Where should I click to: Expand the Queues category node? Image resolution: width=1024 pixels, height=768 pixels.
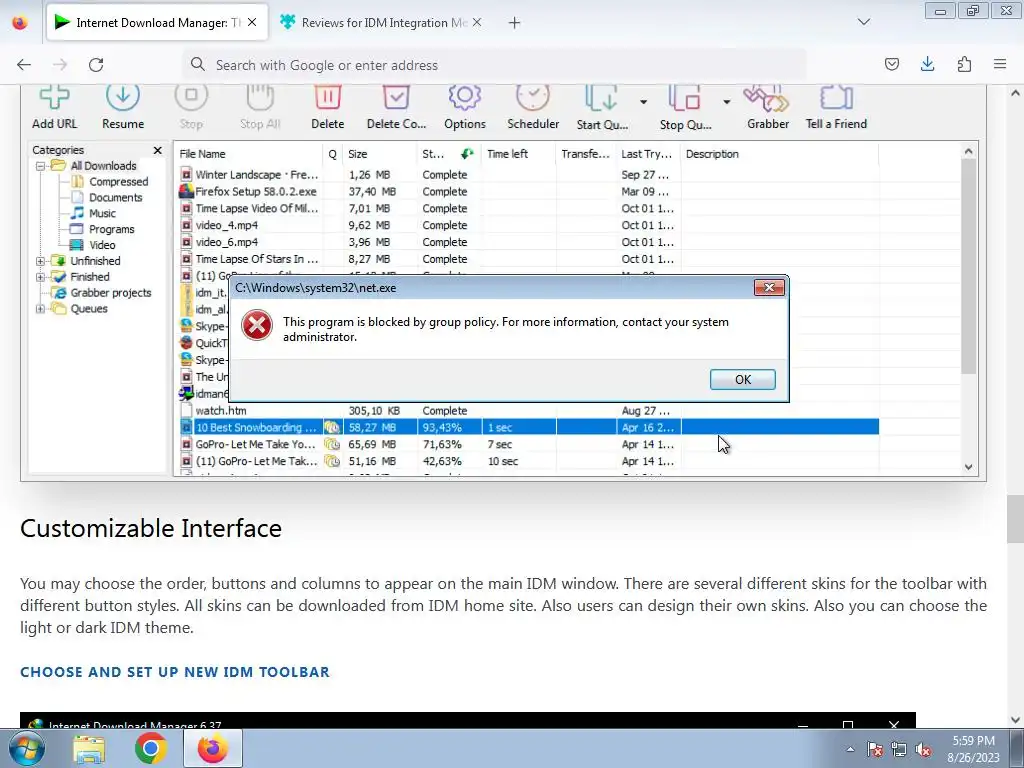(40, 309)
